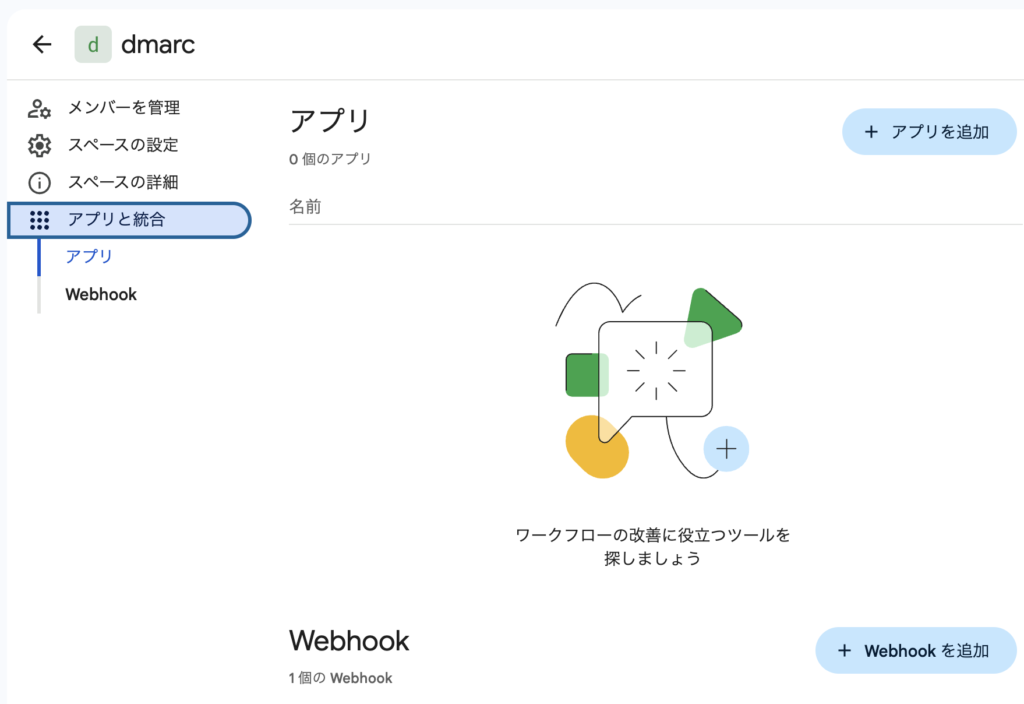The width and height of the screenshot is (1024, 704).
Task: Click the grid icon beside アプリと統合
Action: tap(39, 220)
